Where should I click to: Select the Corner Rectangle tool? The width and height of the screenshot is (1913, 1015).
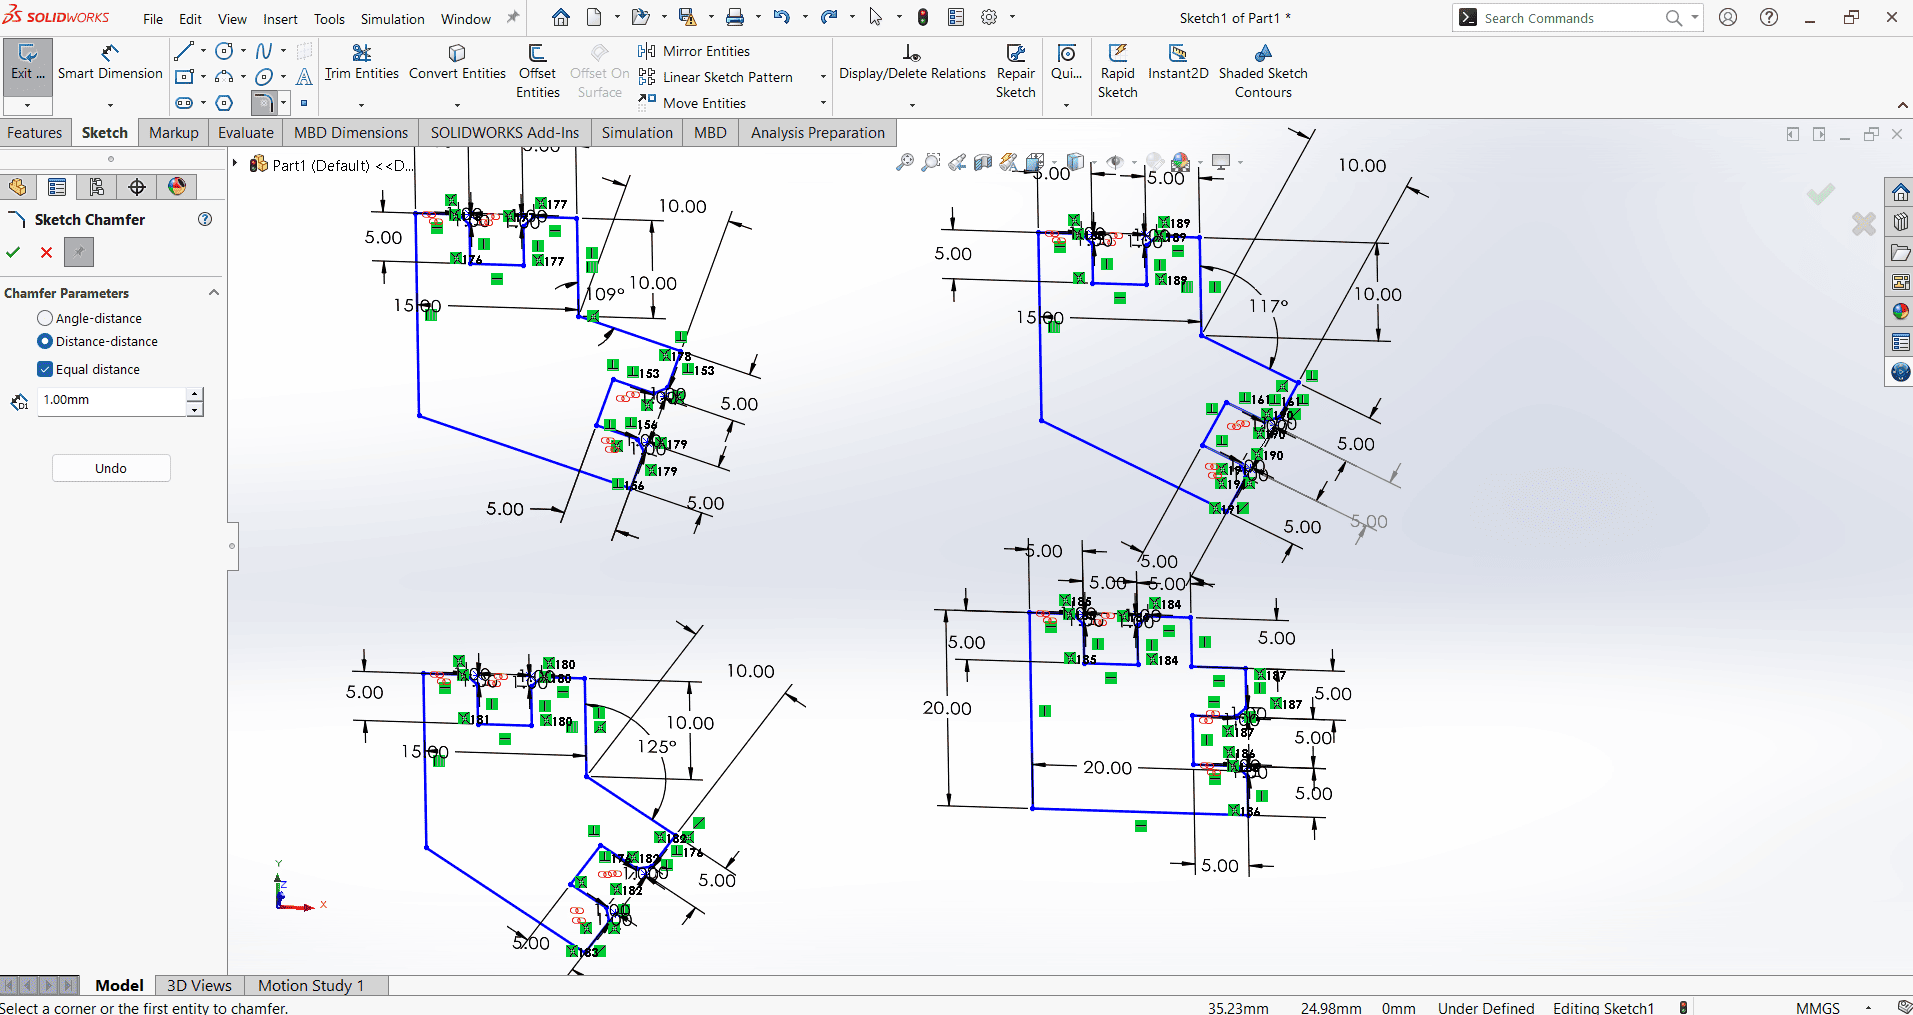tap(184, 77)
